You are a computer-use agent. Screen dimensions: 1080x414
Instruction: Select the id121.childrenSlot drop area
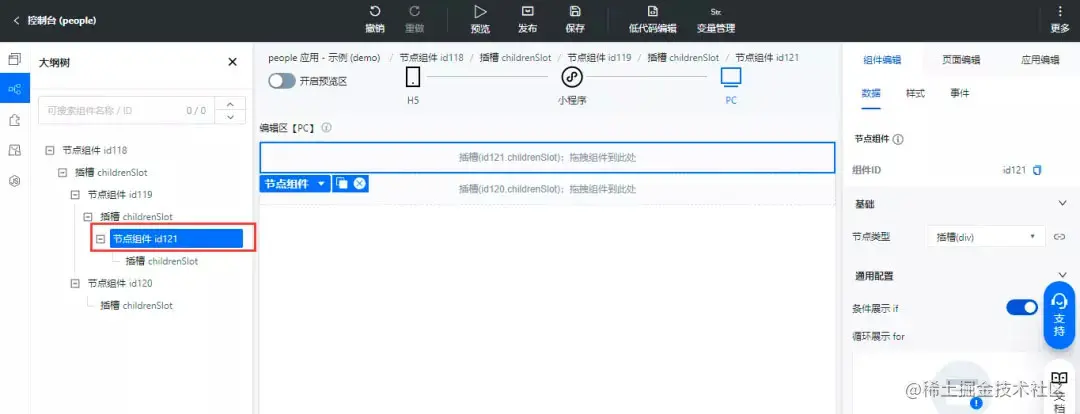click(x=547, y=158)
